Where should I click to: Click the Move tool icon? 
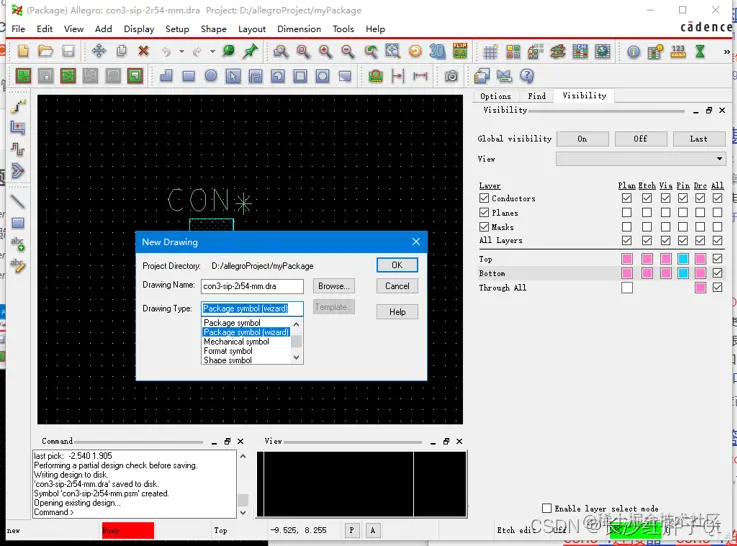pyautogui.click(x=99, y=51)
